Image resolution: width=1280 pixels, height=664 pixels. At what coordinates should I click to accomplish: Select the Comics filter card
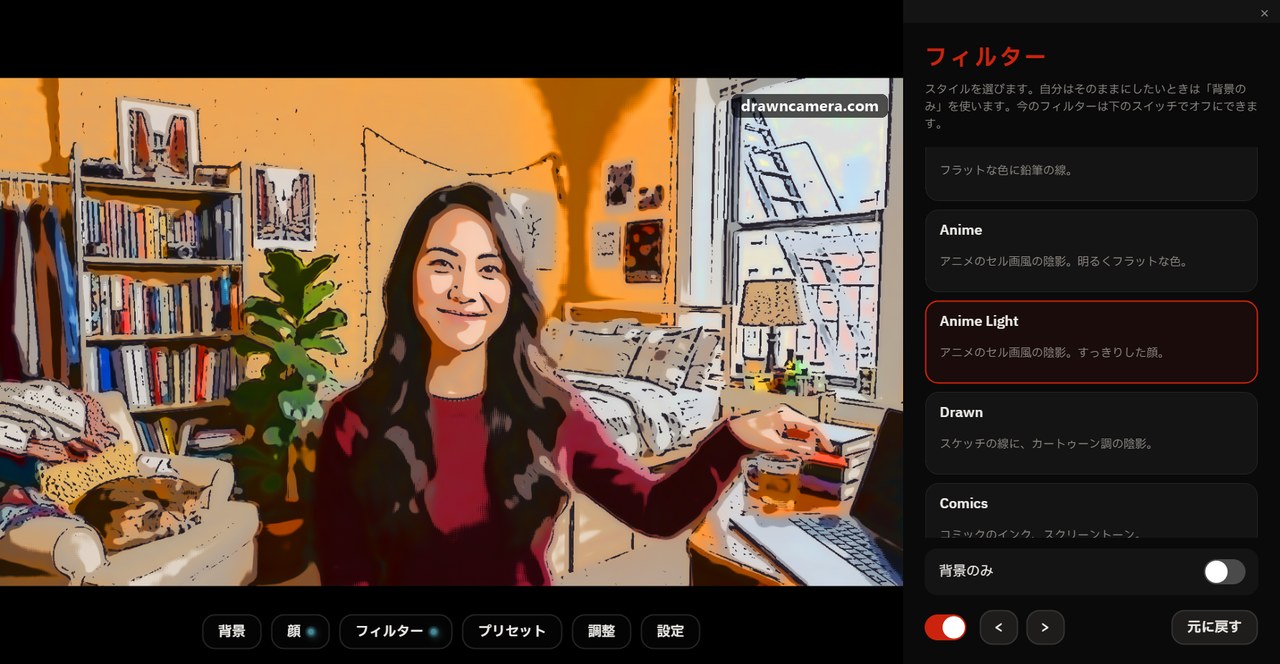pyautogui.click(x=1091, y=511)
